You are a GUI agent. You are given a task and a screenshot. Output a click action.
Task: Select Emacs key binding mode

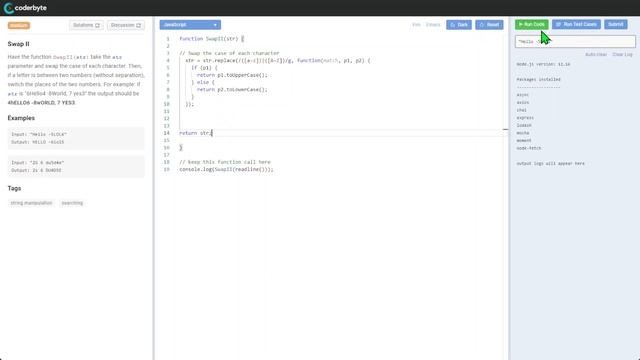click(433, 25)
